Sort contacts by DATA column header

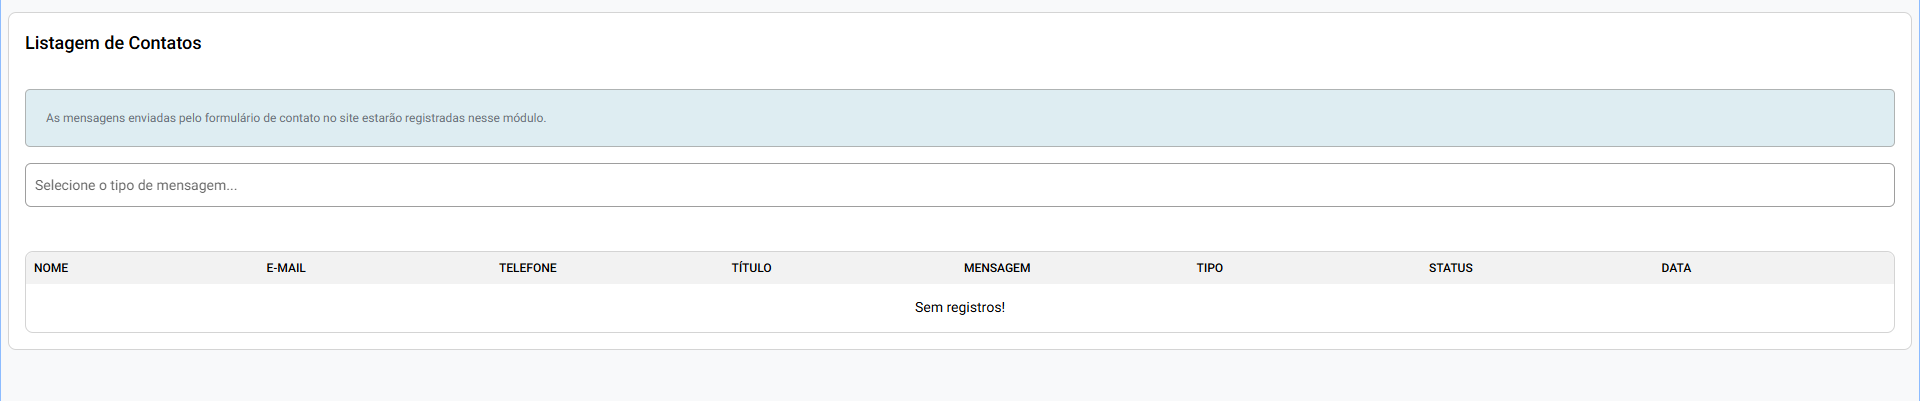pos(1676,268)
